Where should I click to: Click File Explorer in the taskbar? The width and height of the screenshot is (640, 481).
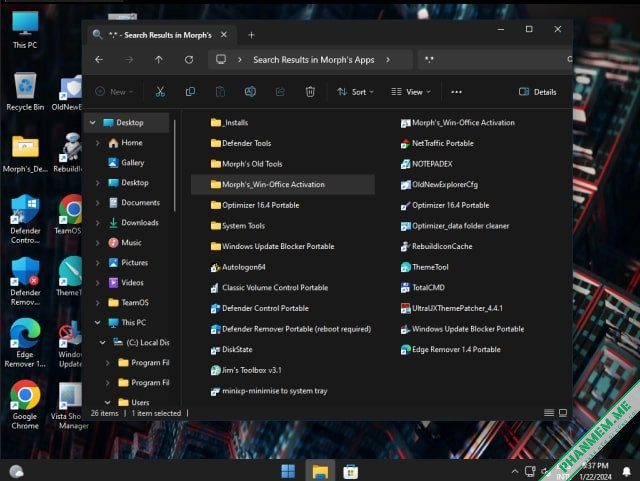[x=320, y=471]
